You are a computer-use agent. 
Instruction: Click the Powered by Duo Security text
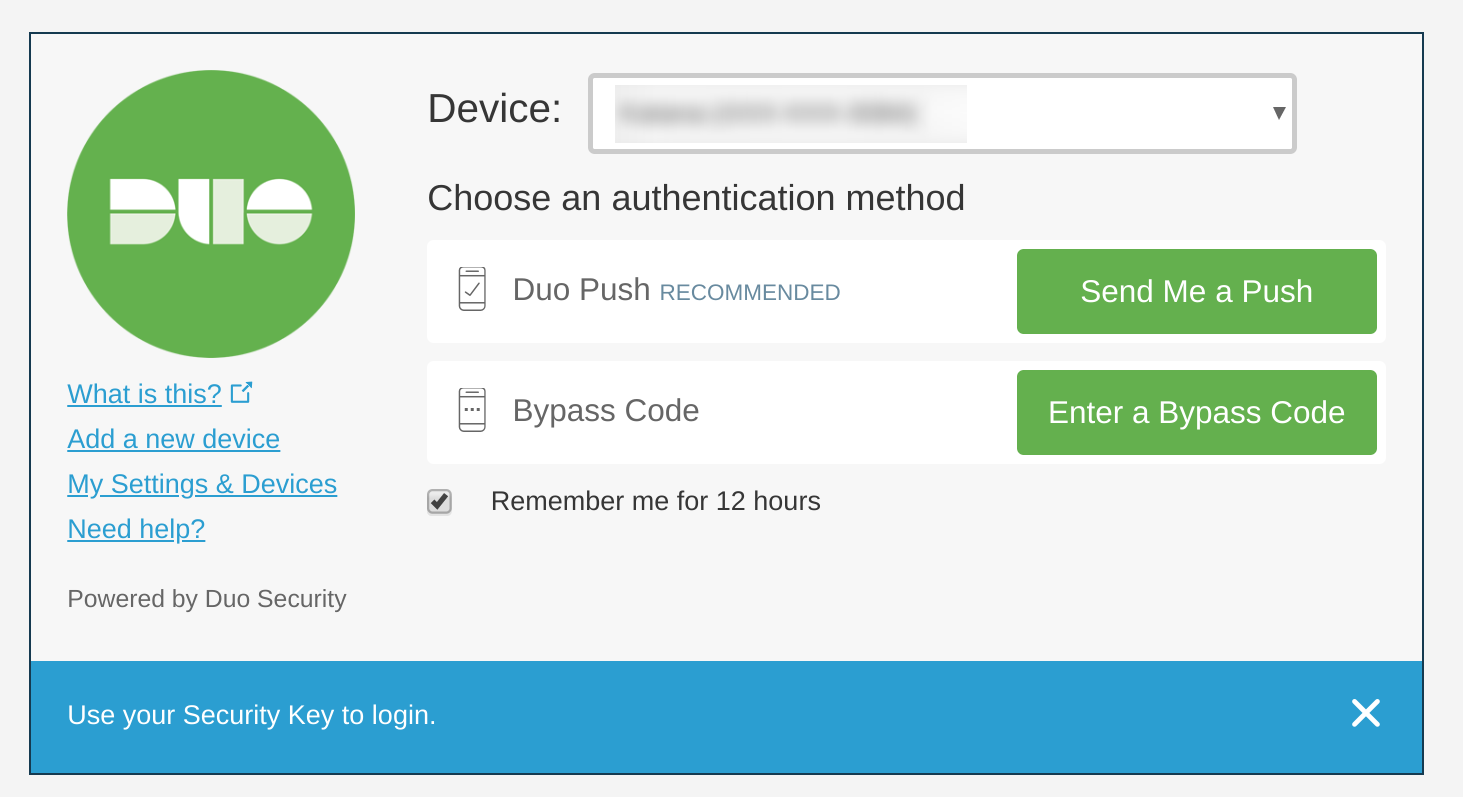point(207,599)
